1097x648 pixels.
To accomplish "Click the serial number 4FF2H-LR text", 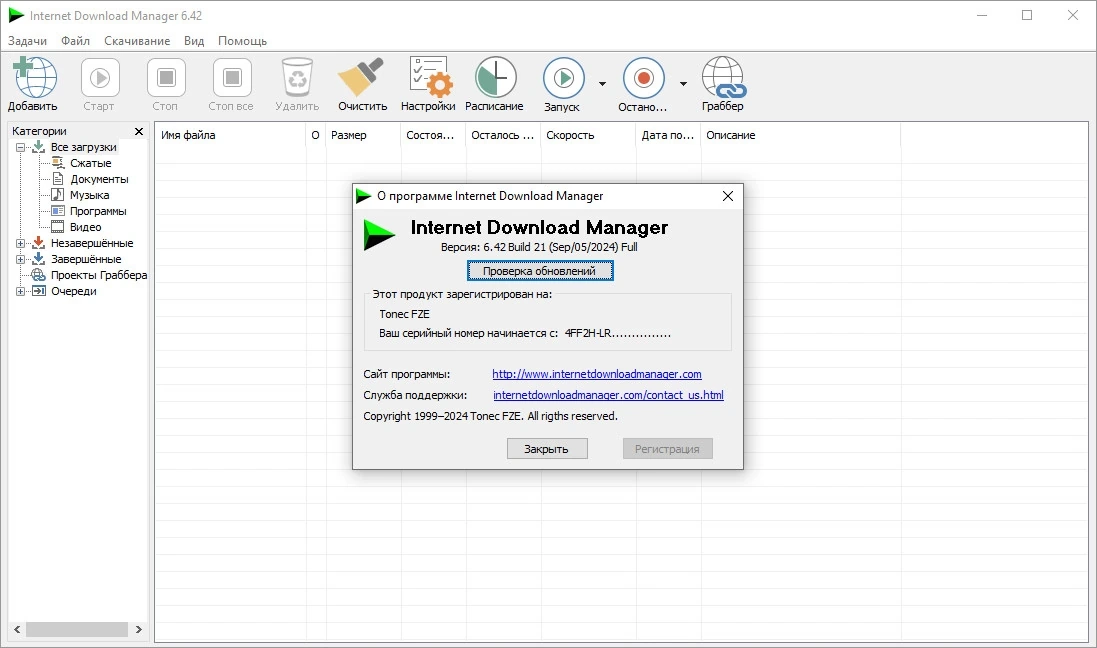I will point(617,333).
